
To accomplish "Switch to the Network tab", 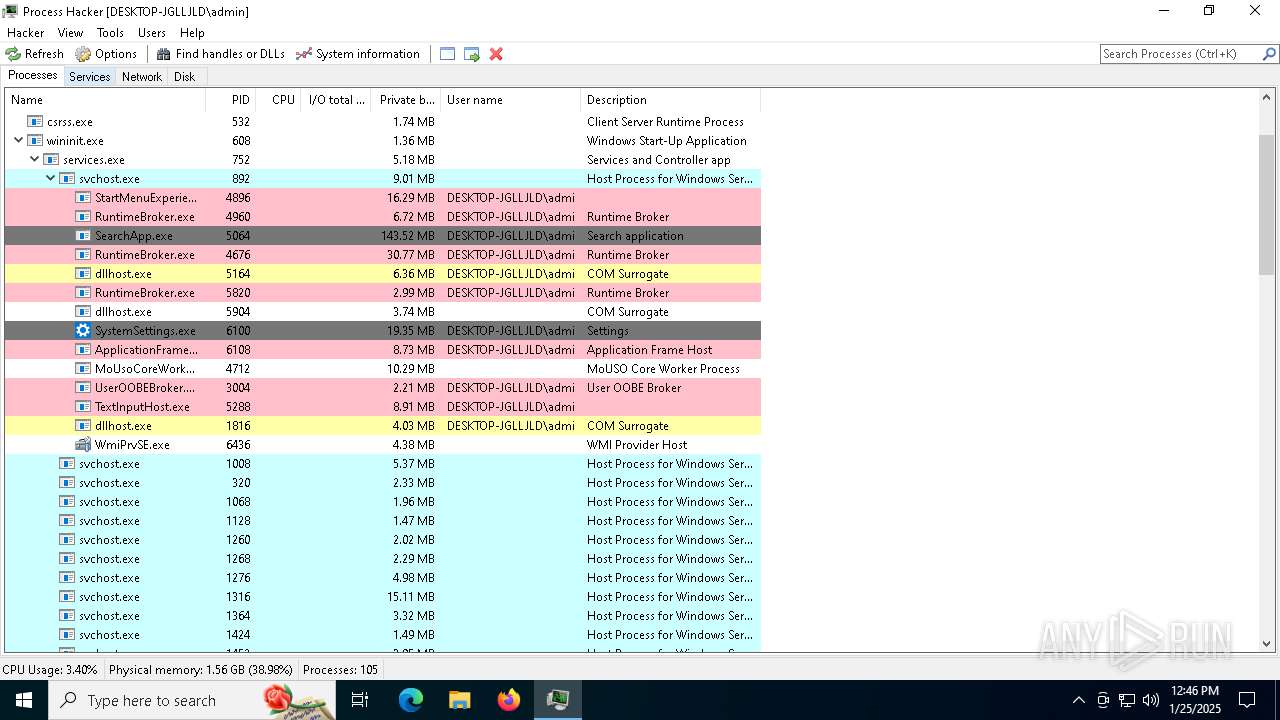I will click(x=142, y=77).
